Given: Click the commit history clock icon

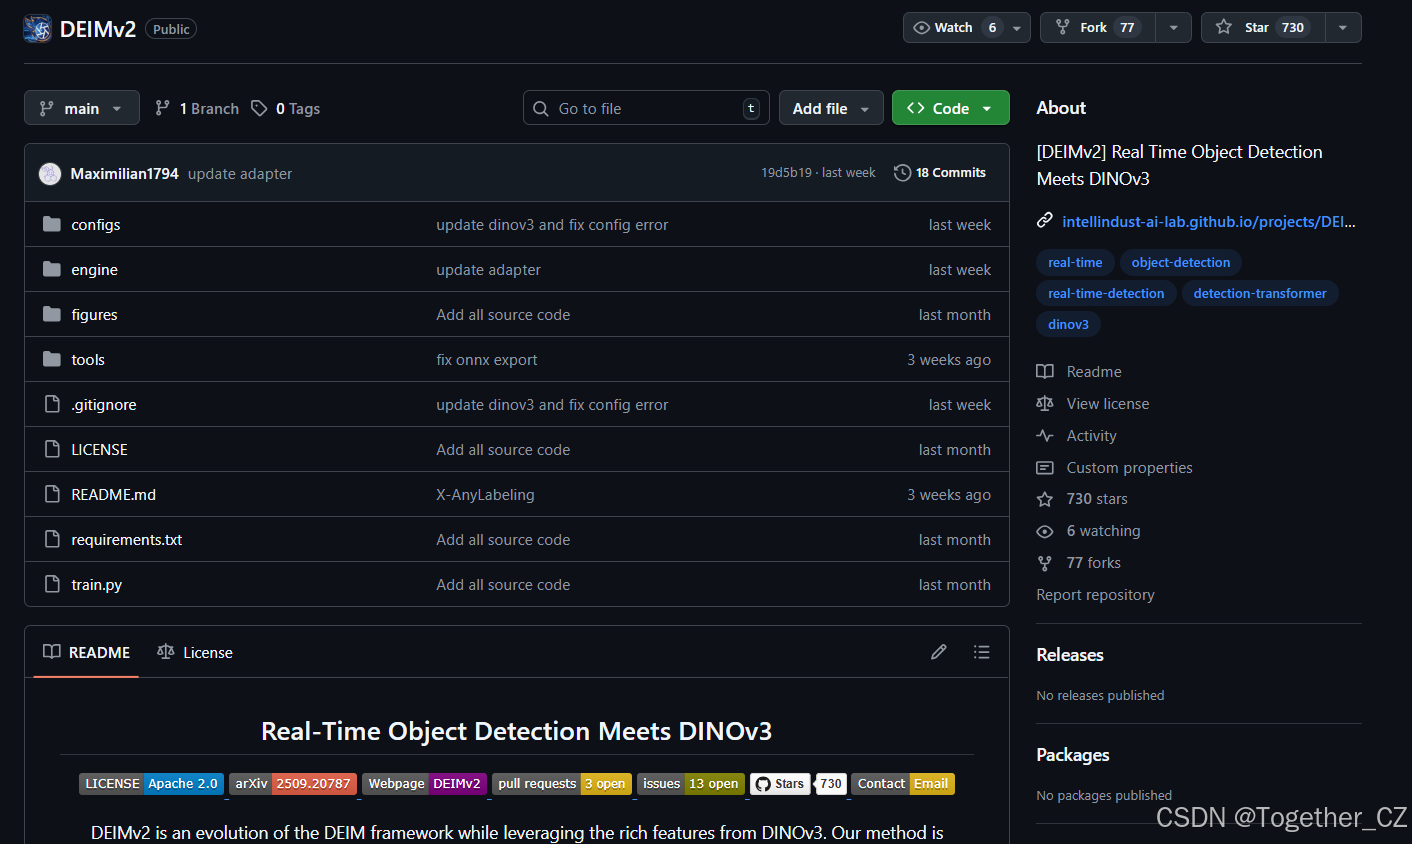Looking at the screenshot, I should [902, 173].
